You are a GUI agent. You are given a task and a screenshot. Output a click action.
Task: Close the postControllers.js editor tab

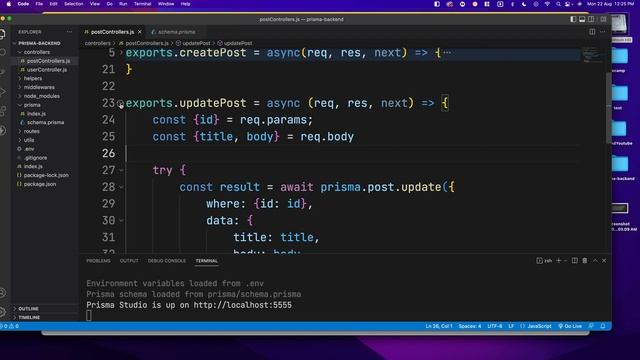point(140,32)
